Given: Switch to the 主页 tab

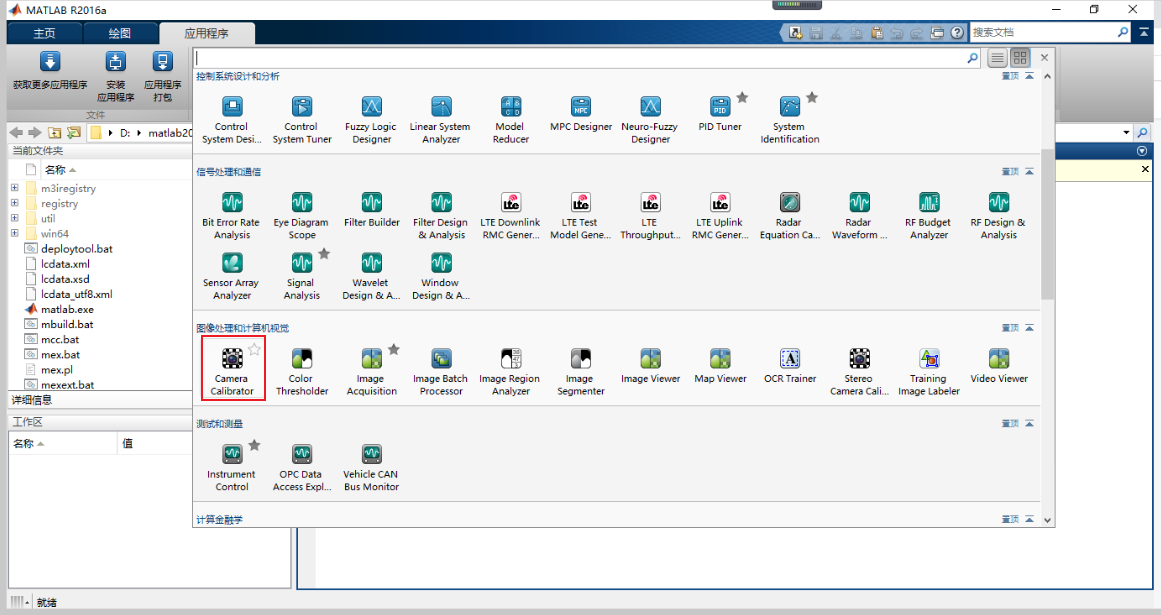Looking at the screenshot, I should (44, 33).
